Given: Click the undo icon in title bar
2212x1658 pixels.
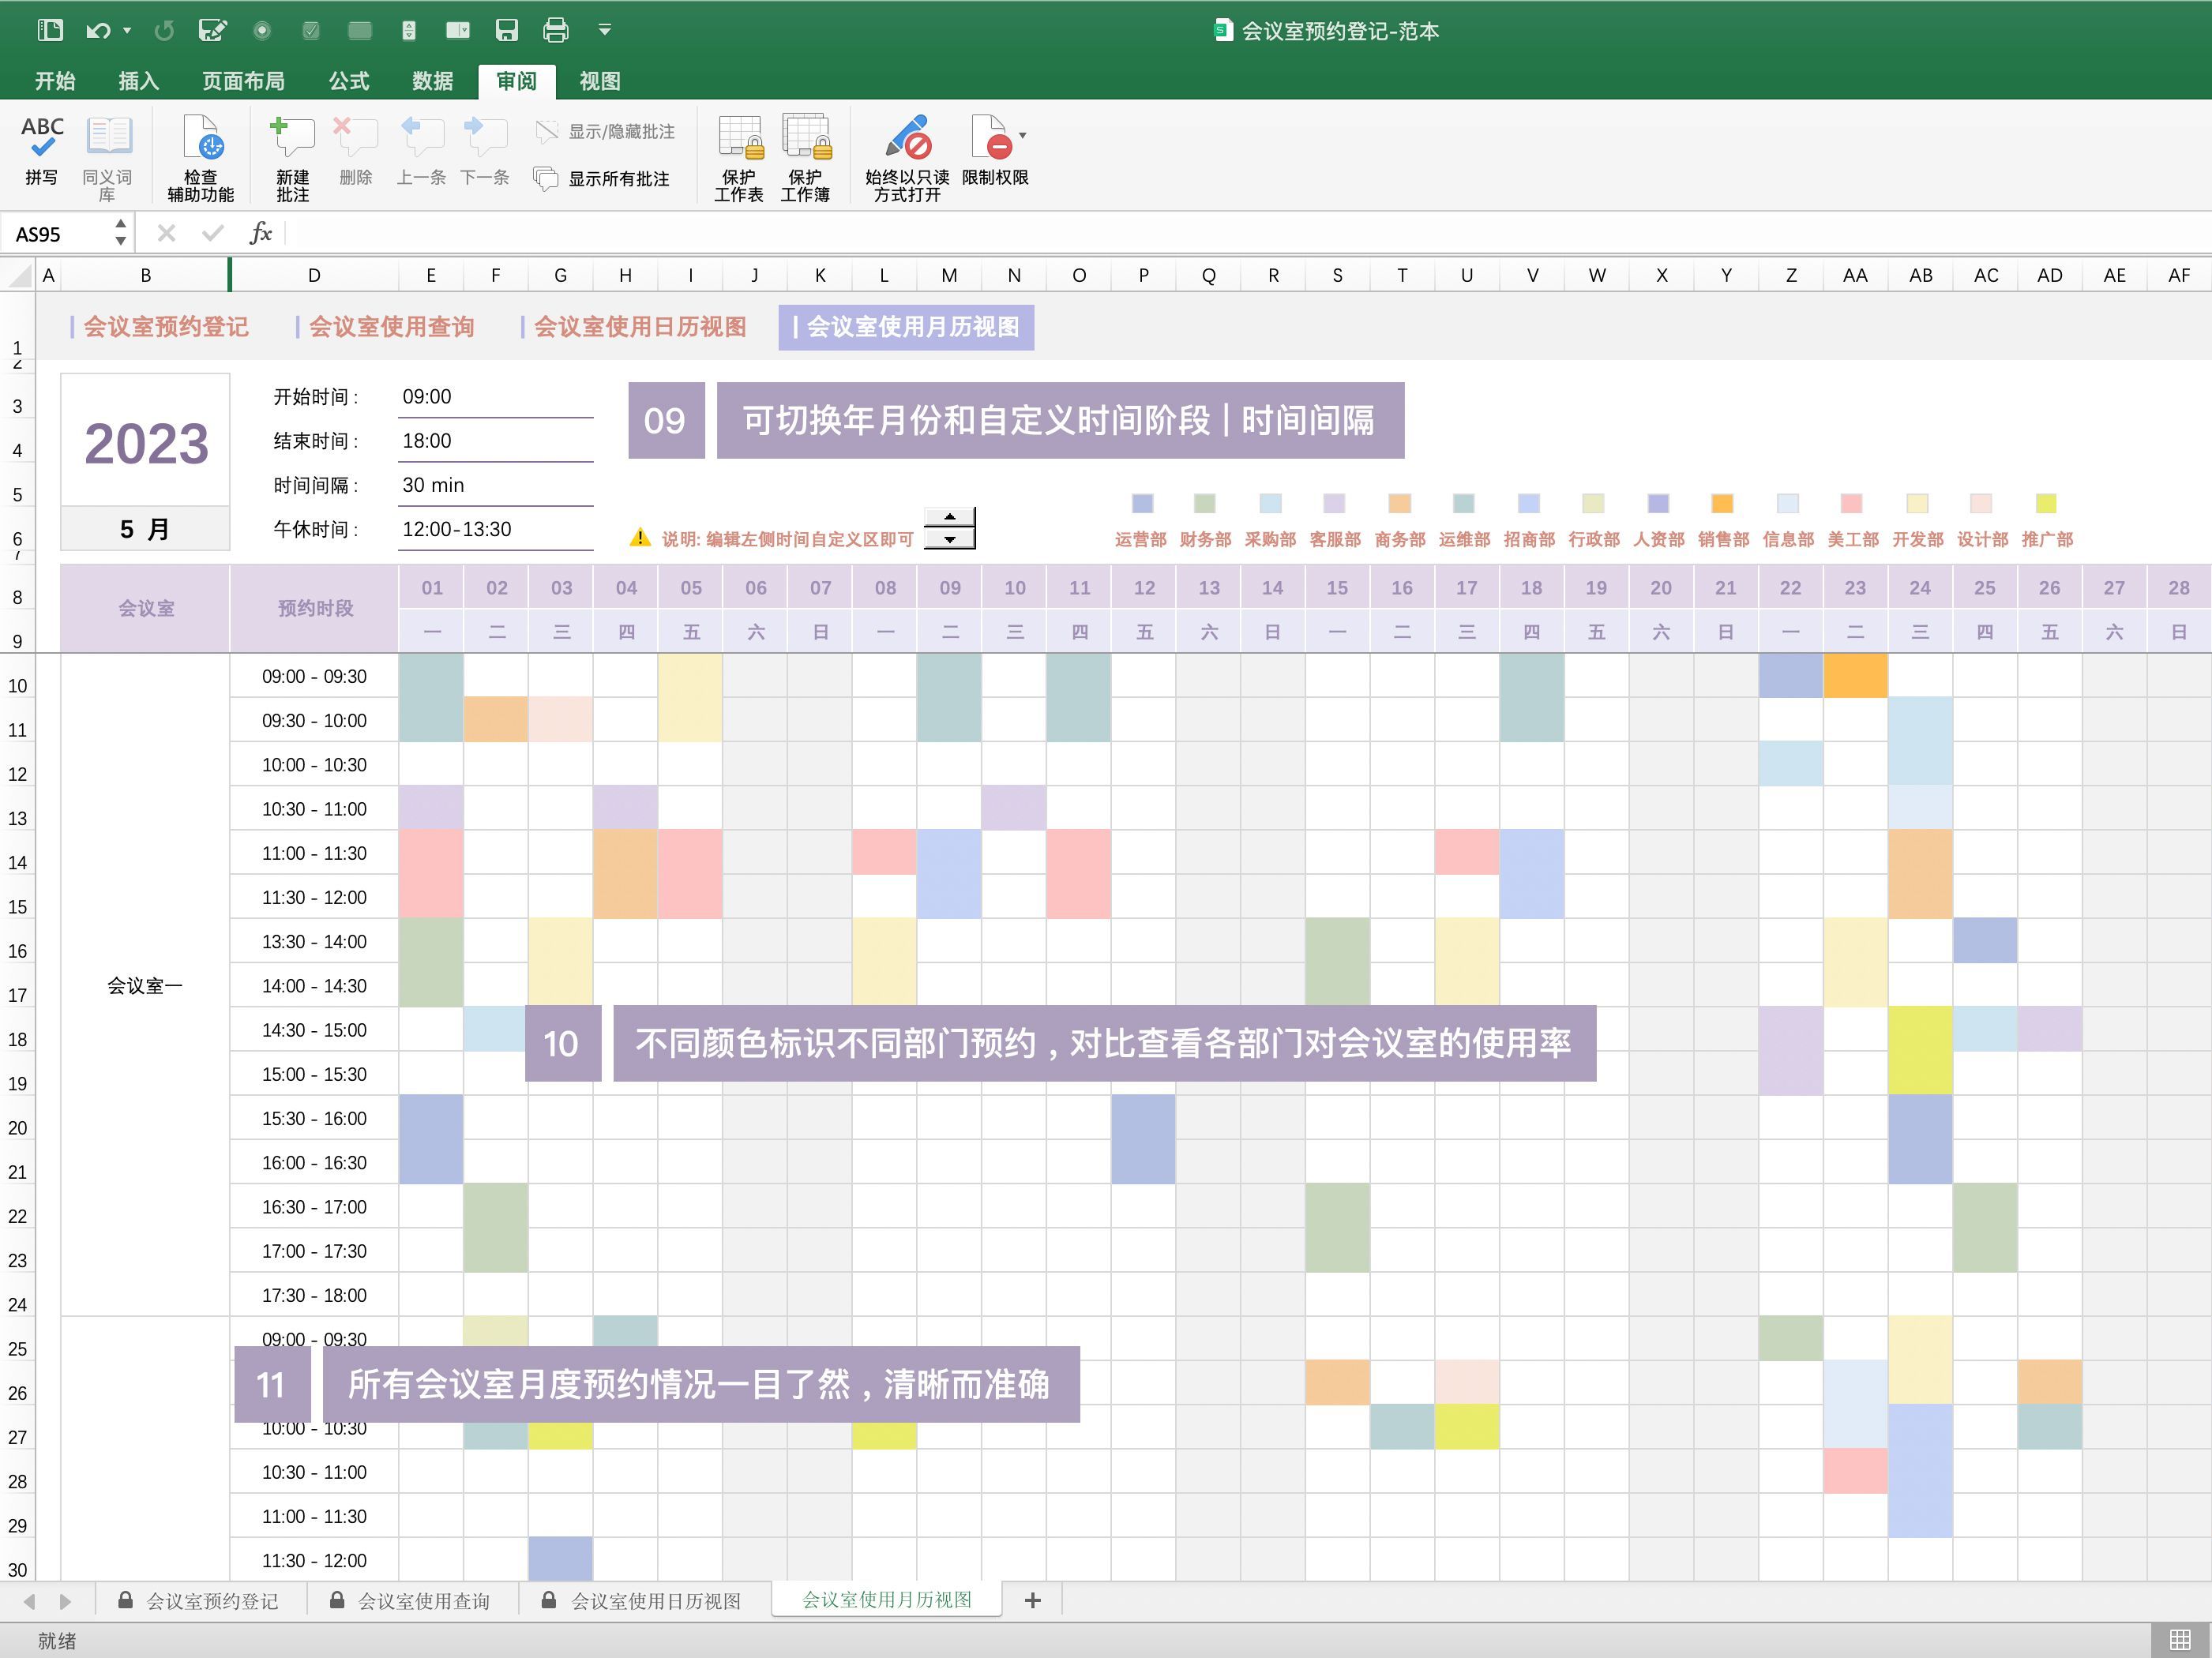Looking at the screenshot, I should [97, 31].
